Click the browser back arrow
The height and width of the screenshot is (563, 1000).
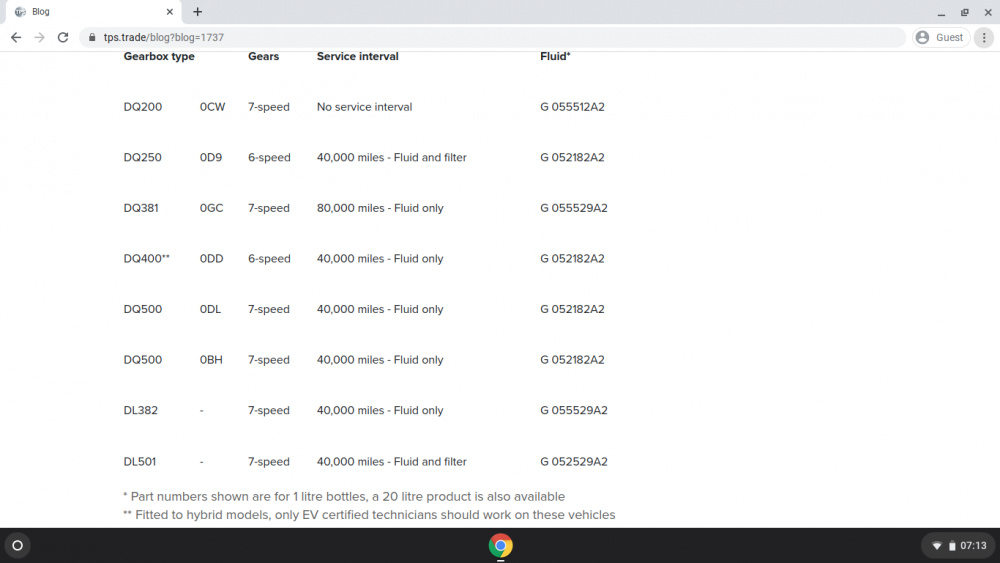pos(16,38)
